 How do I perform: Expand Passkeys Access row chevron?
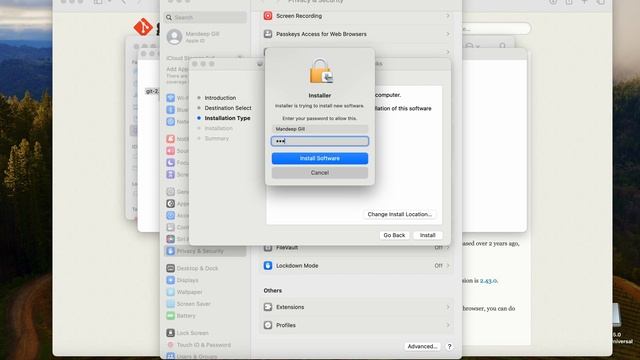[448, 34]
